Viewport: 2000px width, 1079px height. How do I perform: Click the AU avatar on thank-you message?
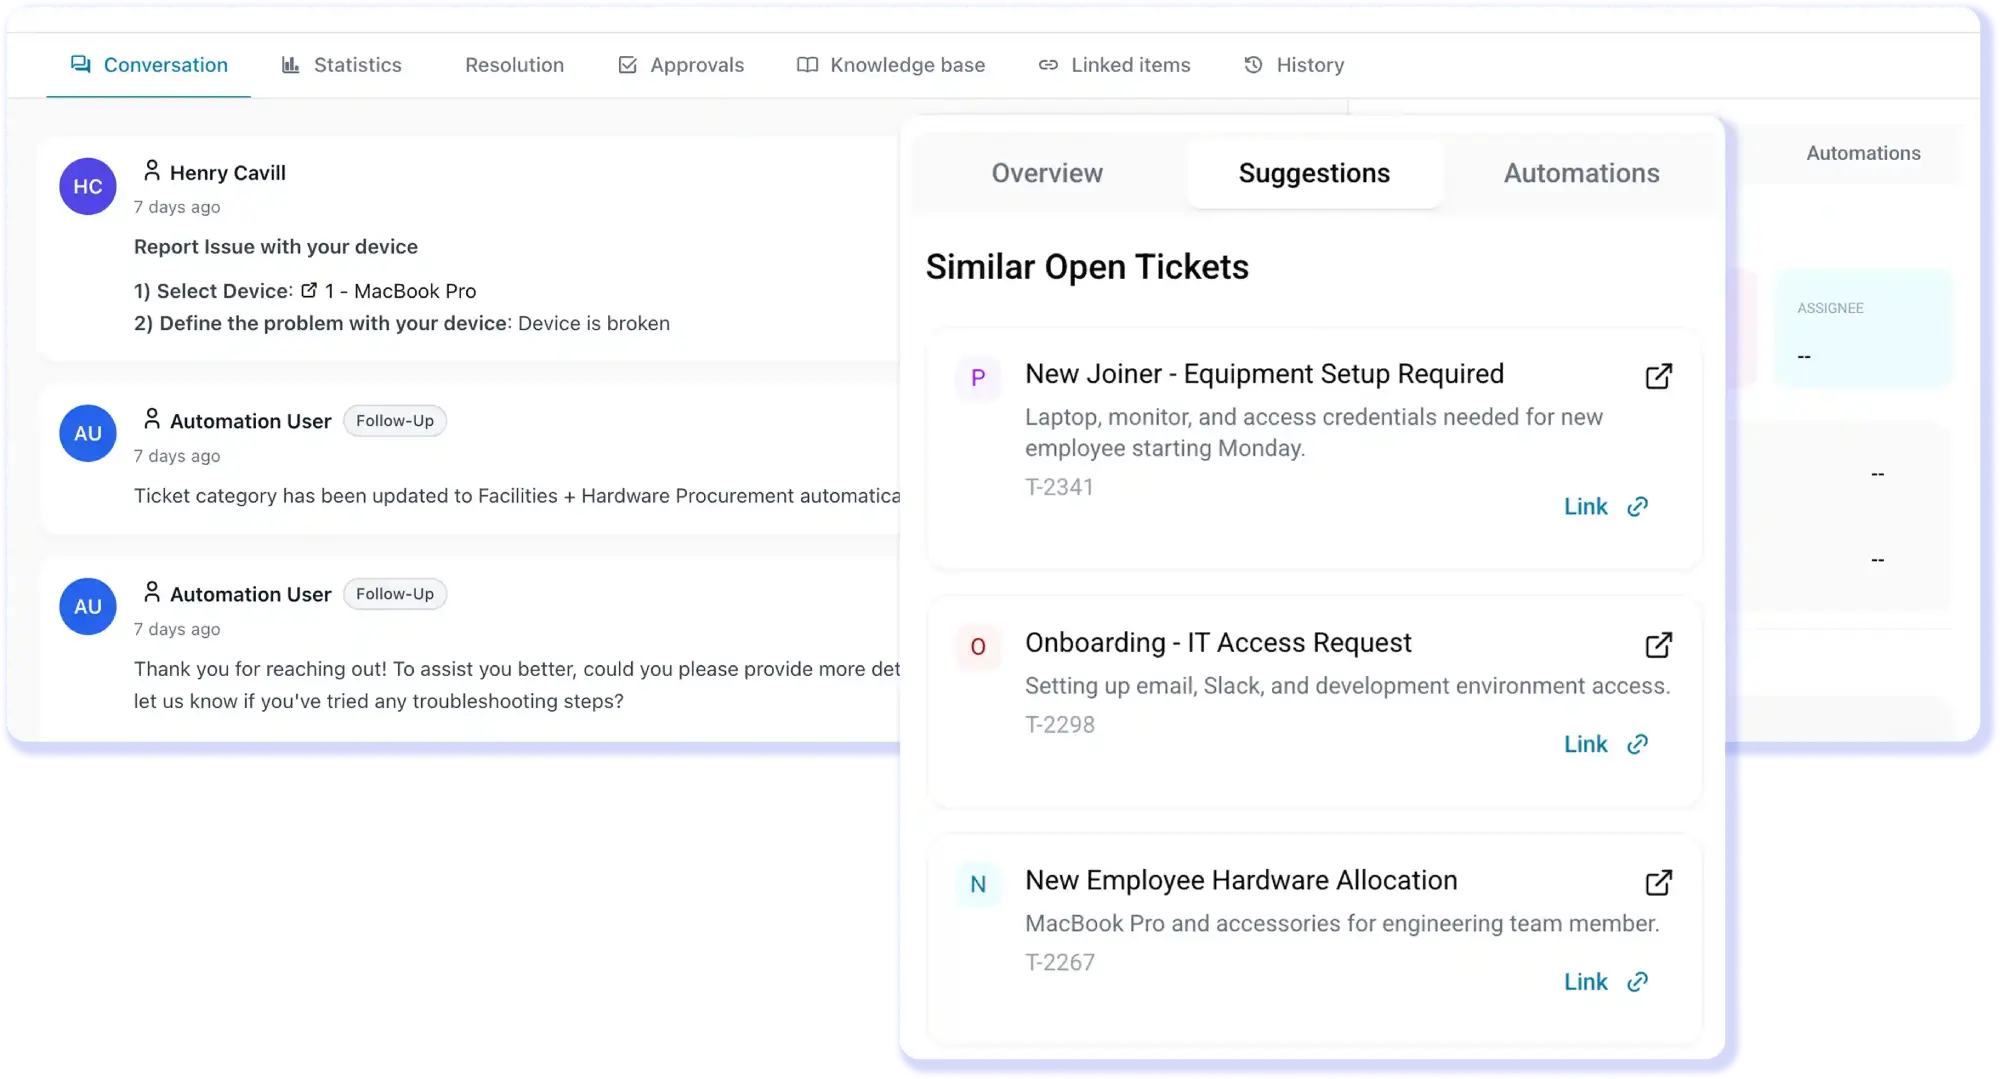tap(88, 606)
